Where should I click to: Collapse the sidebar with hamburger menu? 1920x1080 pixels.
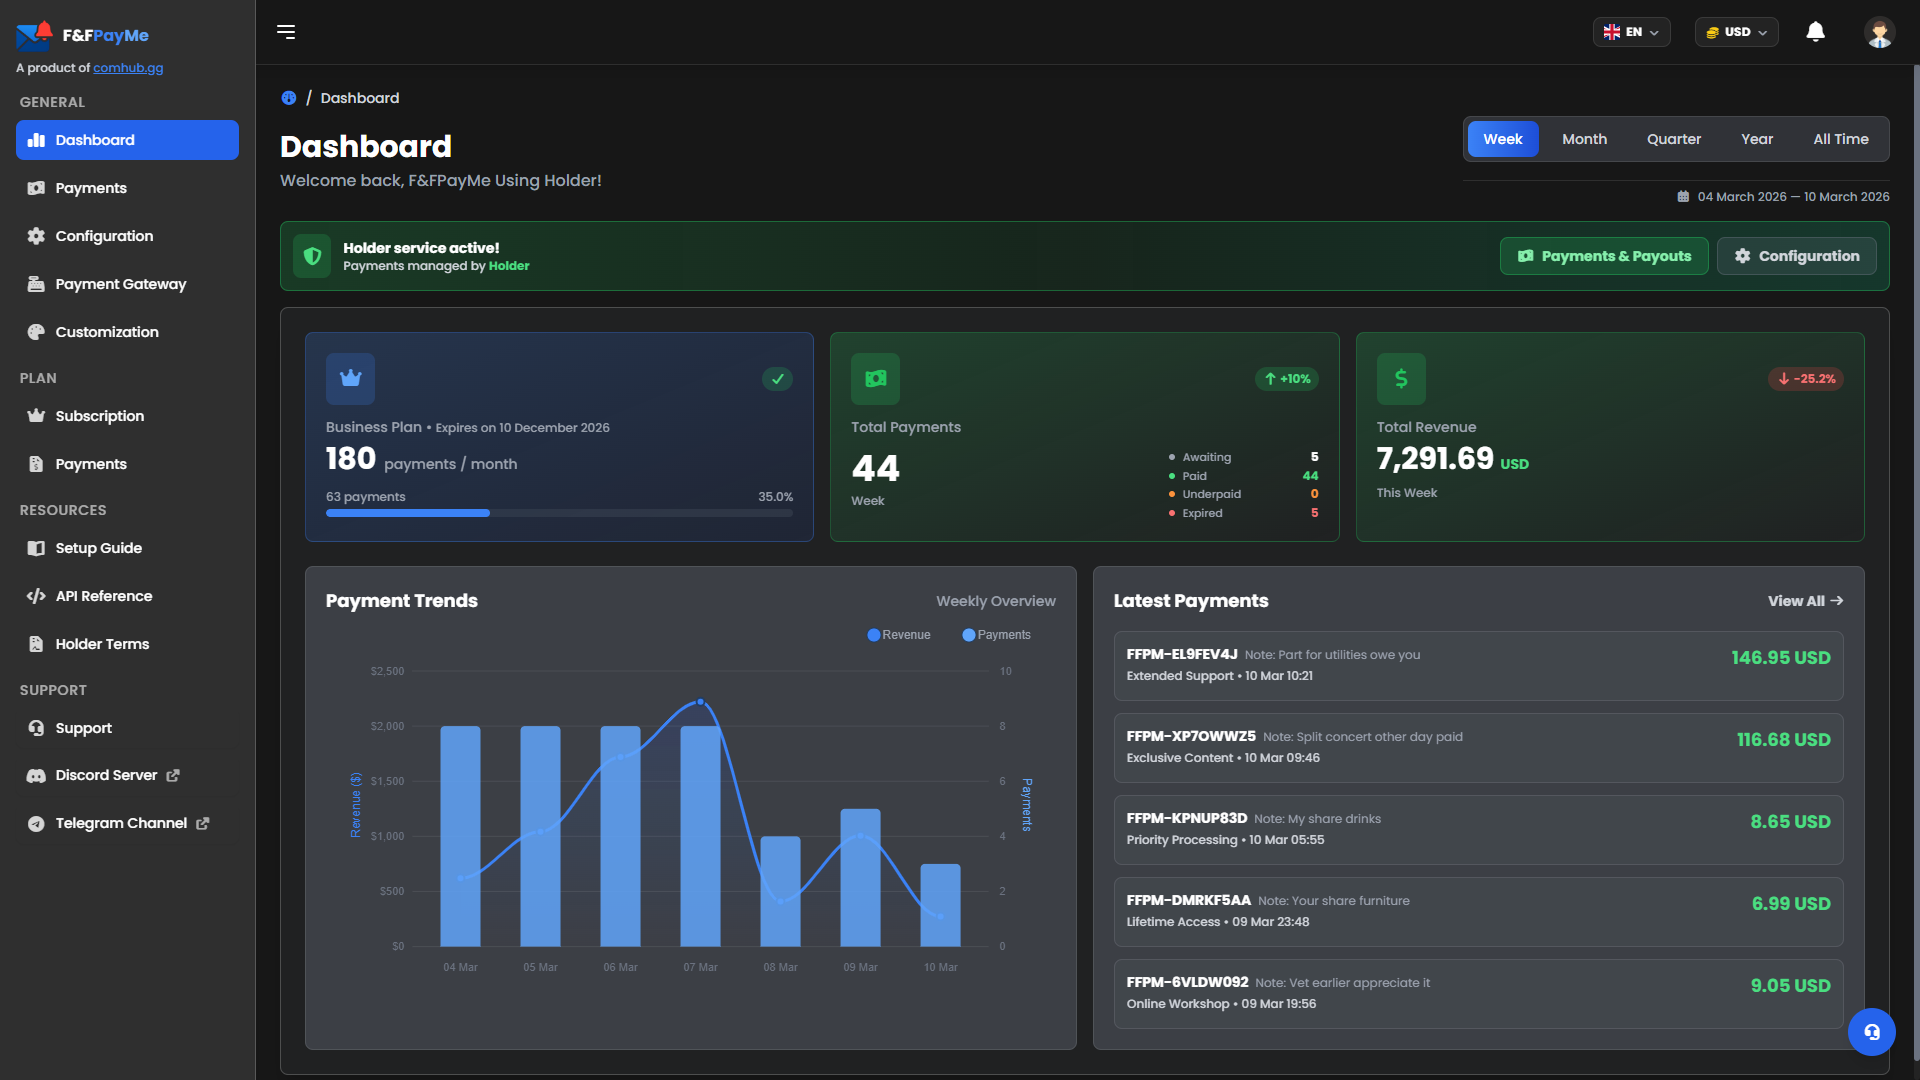[x=286, y=32]
